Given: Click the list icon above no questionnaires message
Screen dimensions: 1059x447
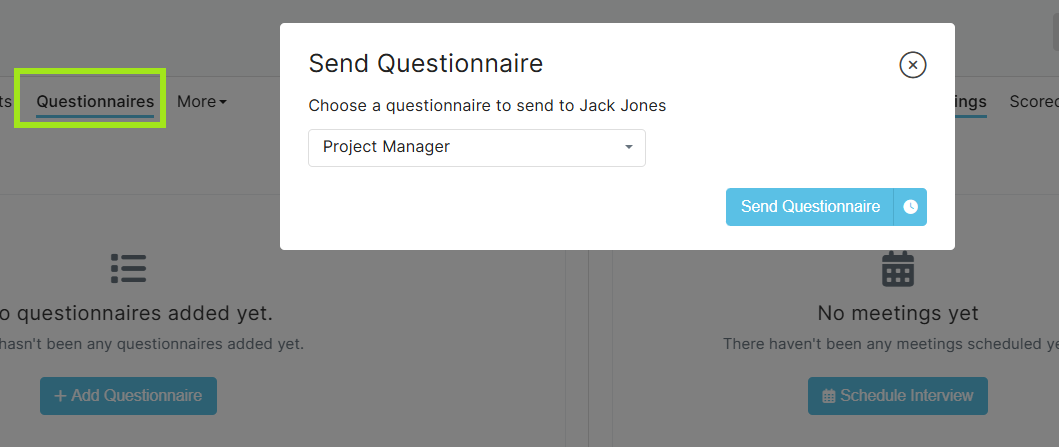Looking at the screenshot, I should 128,269.
